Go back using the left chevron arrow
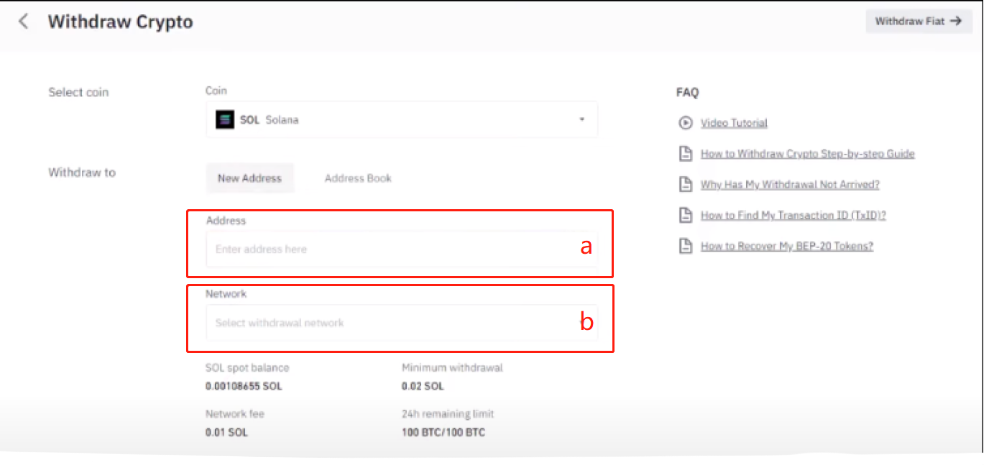Viewport: 984px width, 465px height. click(x=23, y=22)
